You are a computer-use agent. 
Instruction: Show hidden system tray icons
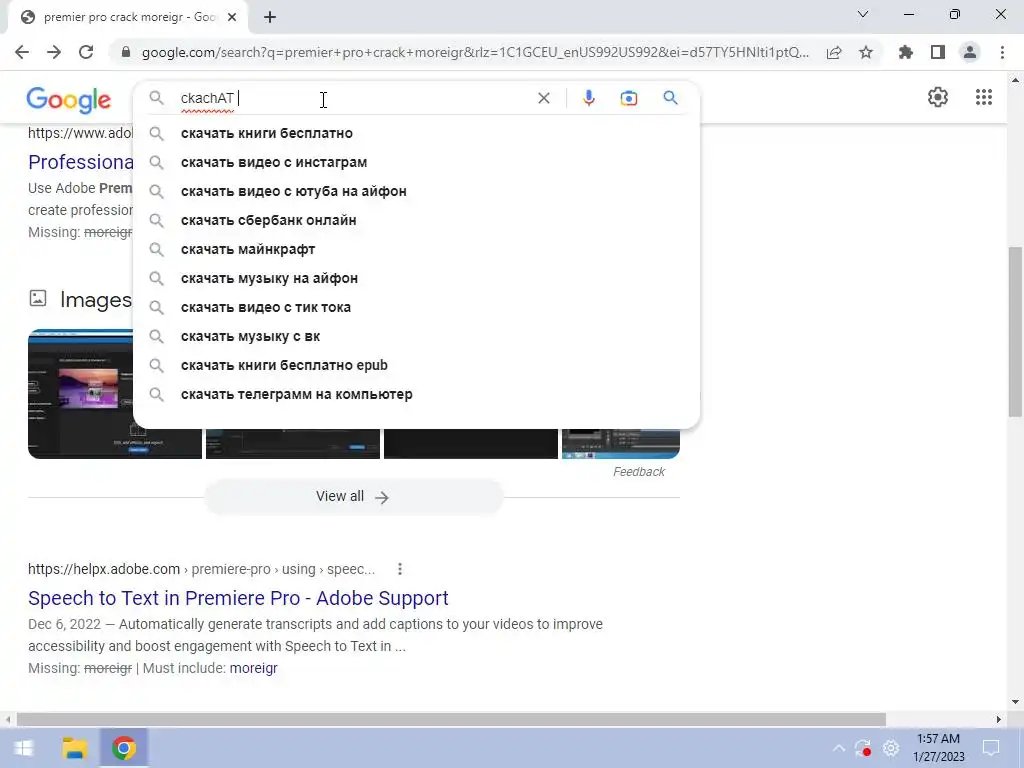pyautogui.click(x=839, y=748)
